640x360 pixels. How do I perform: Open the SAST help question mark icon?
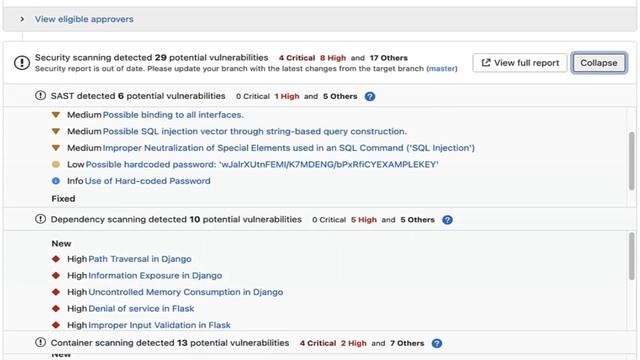pos(370,96)
